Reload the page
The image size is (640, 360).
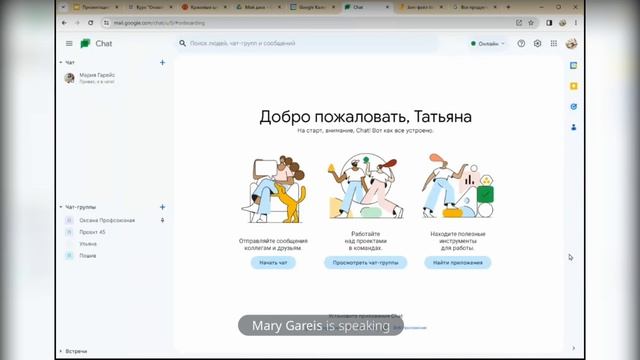coord(91,23)
